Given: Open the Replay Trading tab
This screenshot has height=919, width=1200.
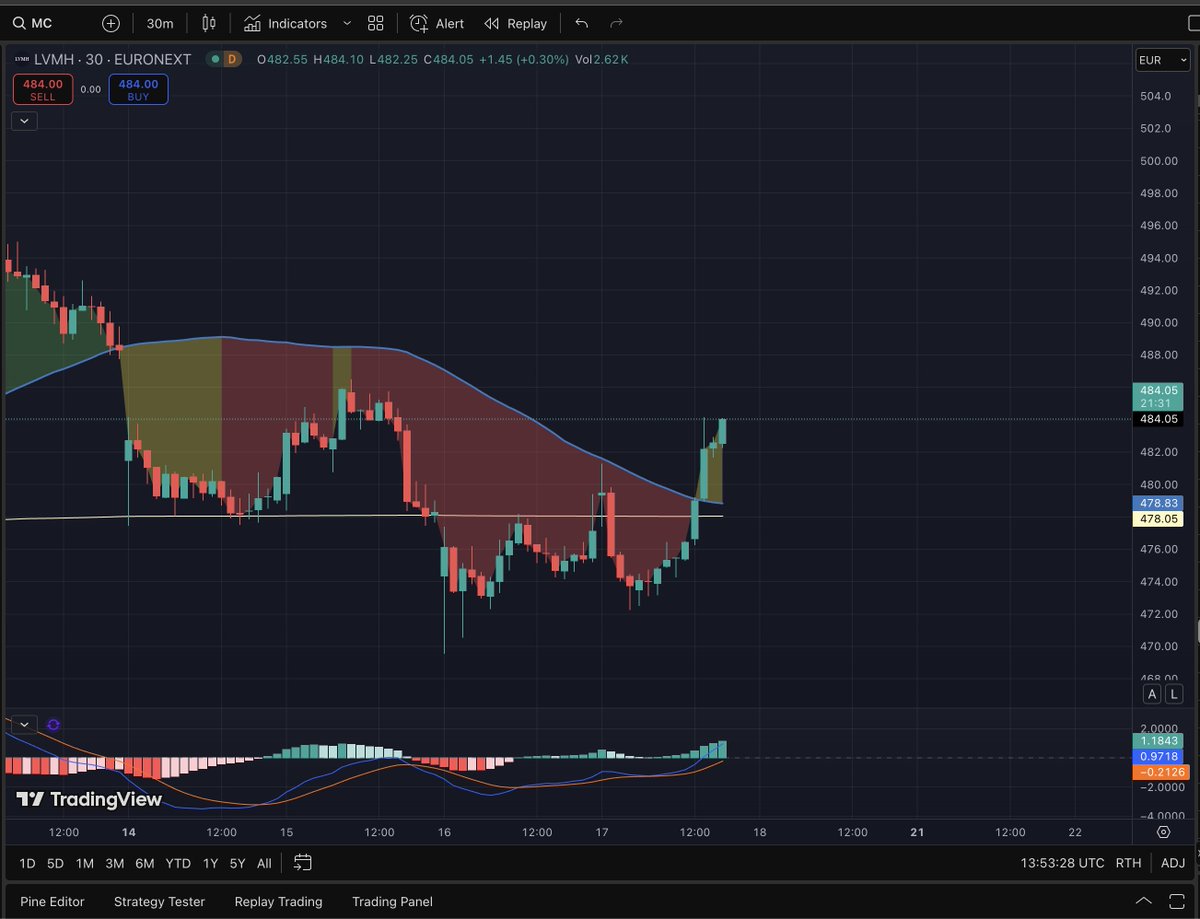Looking at the screenshot, I should 278,902.
